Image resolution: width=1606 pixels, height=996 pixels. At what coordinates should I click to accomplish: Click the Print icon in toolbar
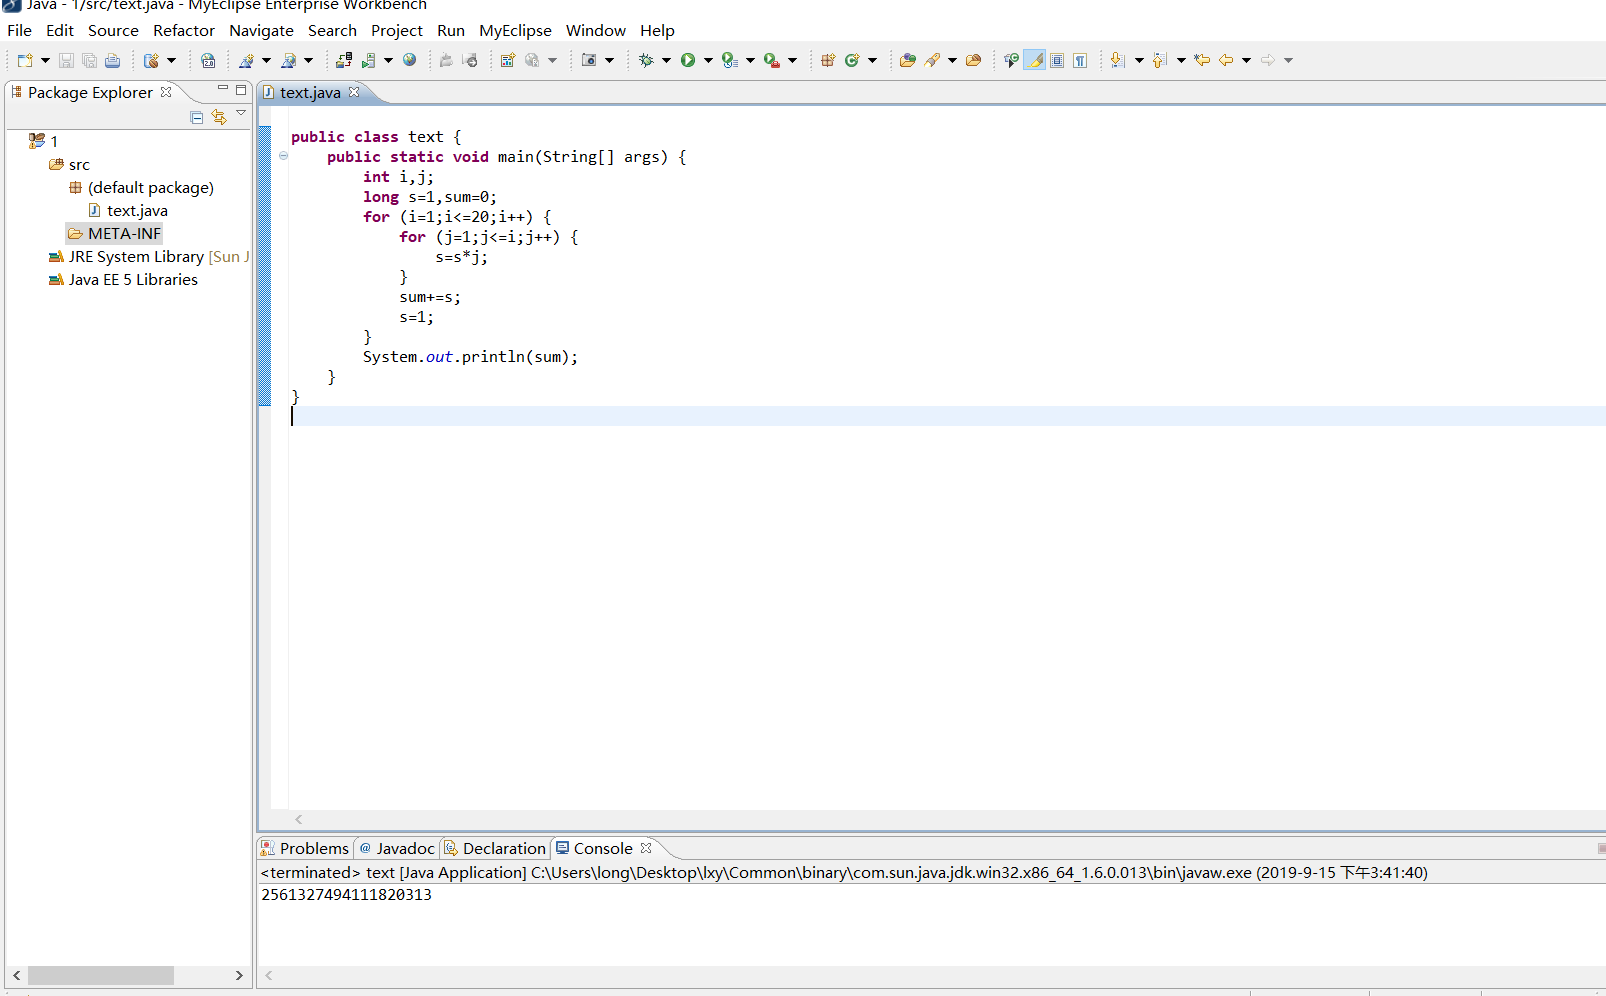tap(113, 61)
